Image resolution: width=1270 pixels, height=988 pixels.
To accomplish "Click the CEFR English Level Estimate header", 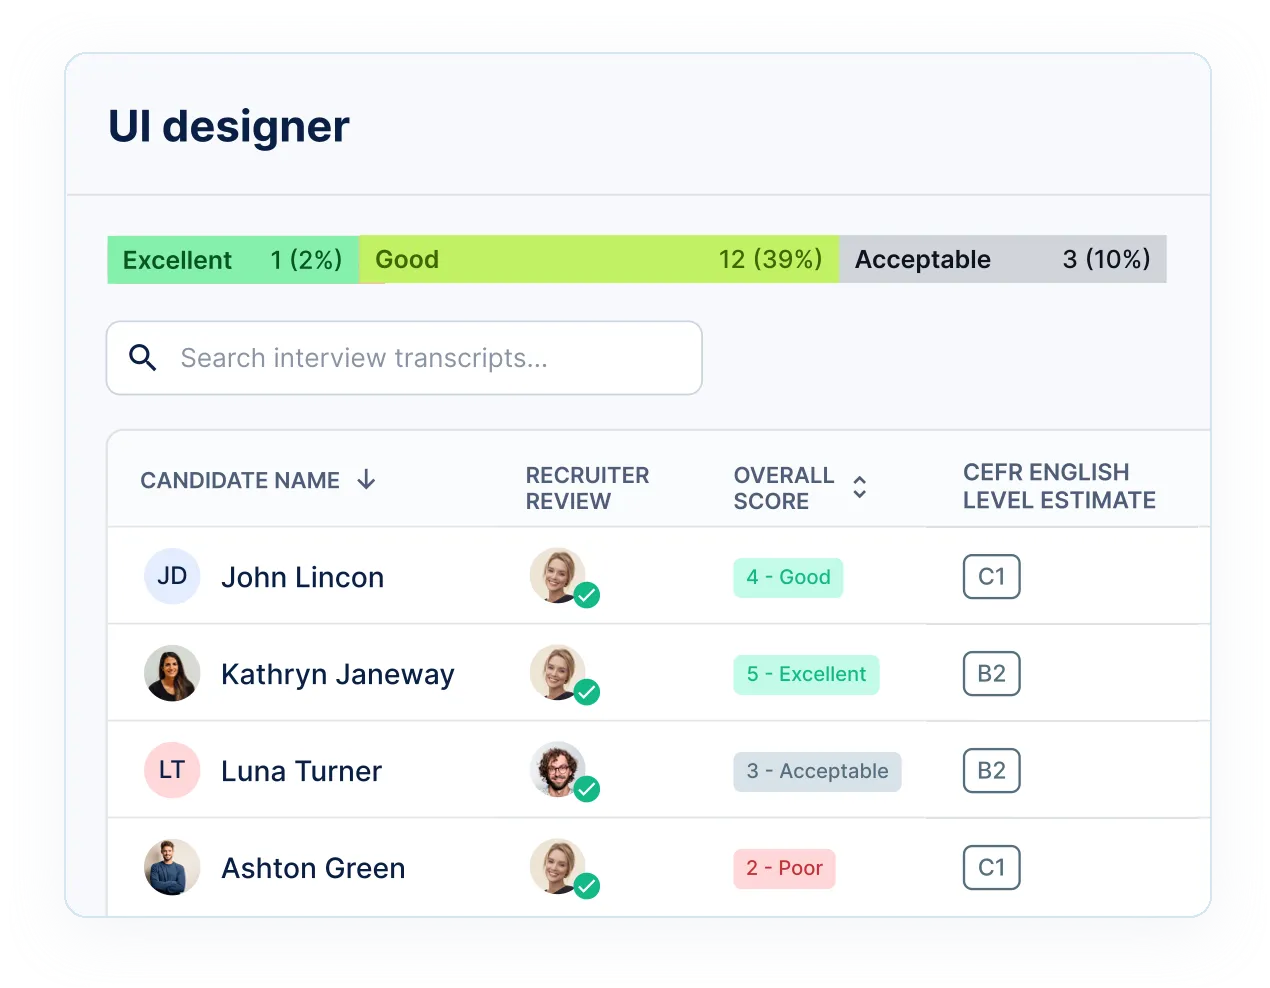I will pos(1059,486).
